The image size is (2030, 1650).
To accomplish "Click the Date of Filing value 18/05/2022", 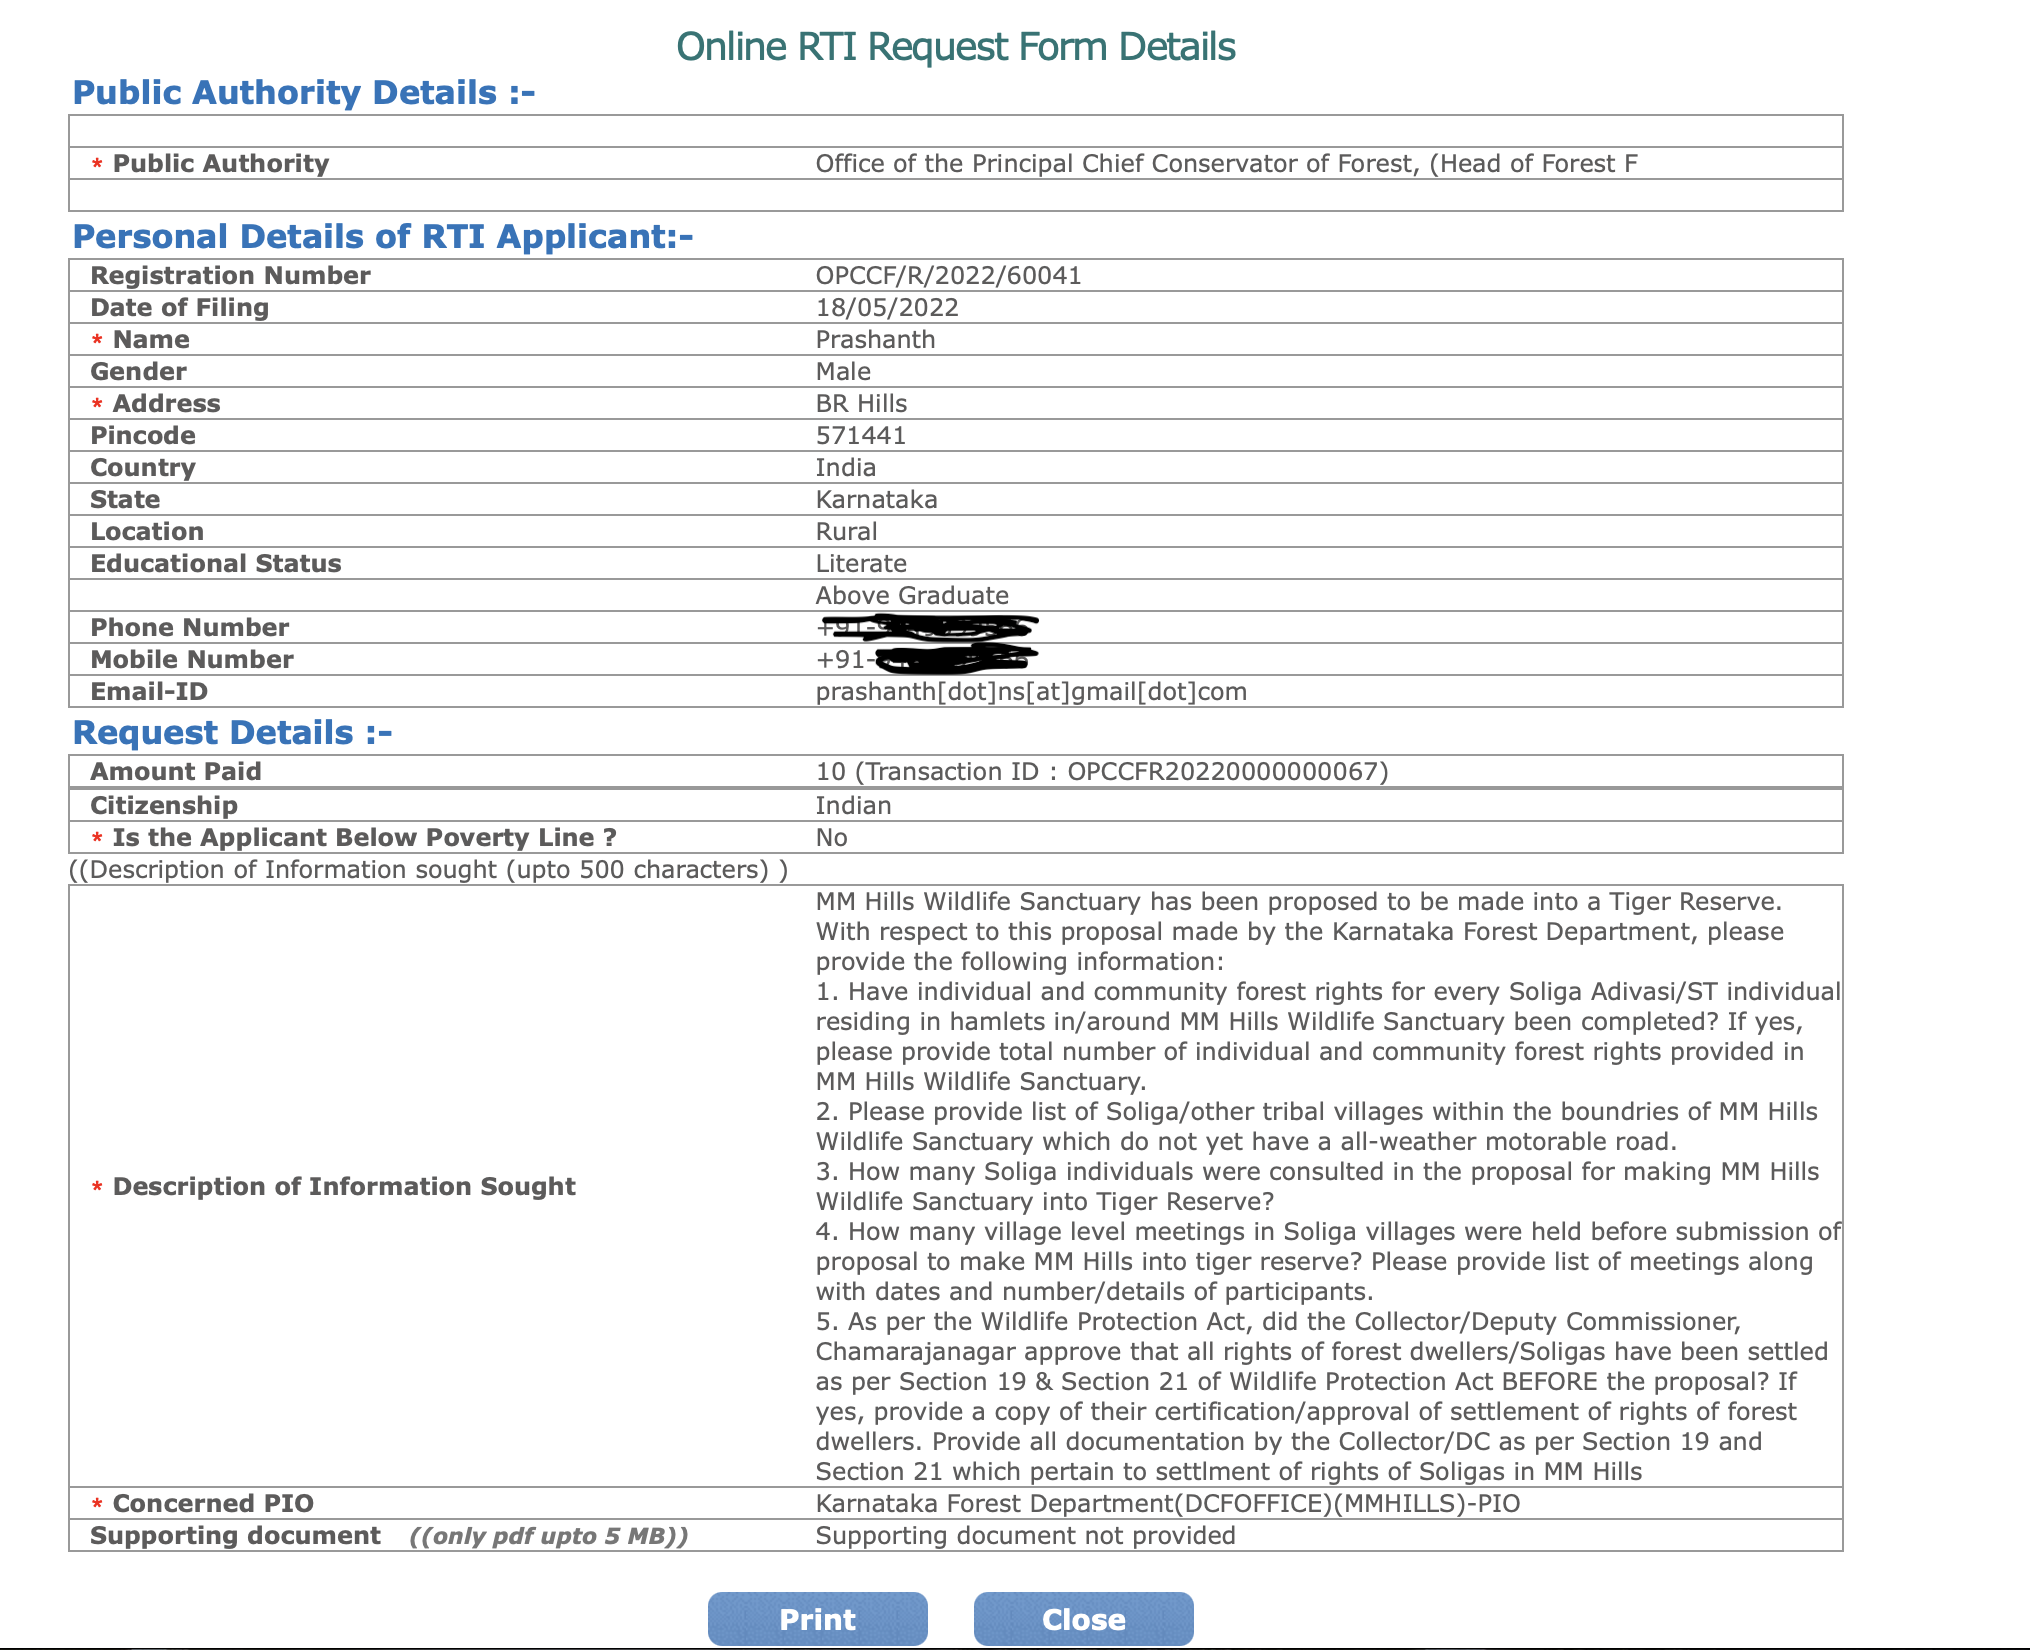I will pos(887,308).
